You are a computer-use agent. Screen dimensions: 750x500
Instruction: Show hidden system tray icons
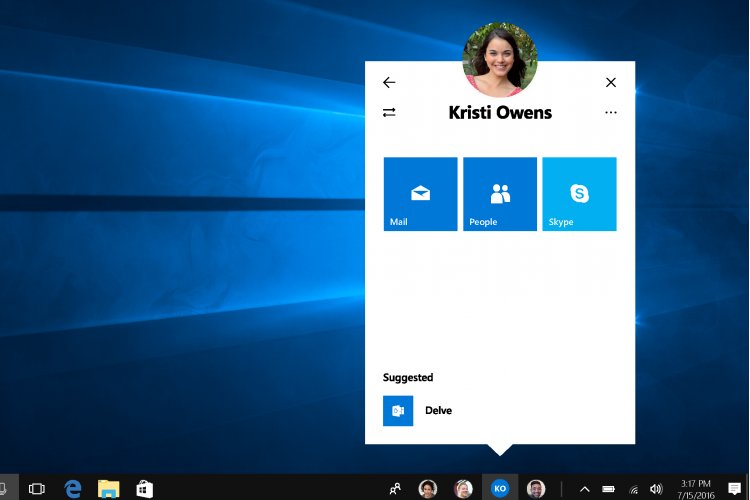point(585,489)
